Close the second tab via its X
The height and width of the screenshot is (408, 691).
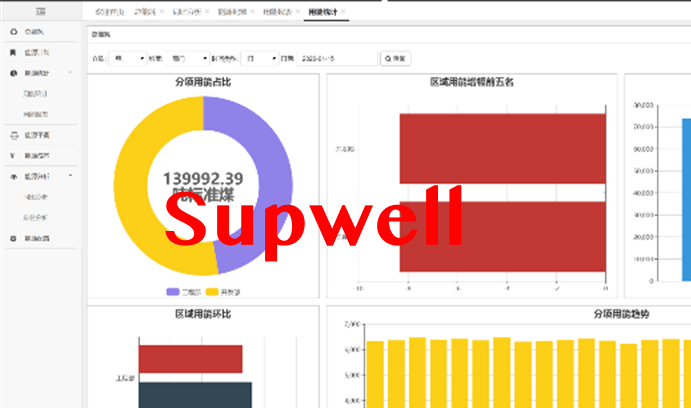pyautogui.click(x=162, y=11)
